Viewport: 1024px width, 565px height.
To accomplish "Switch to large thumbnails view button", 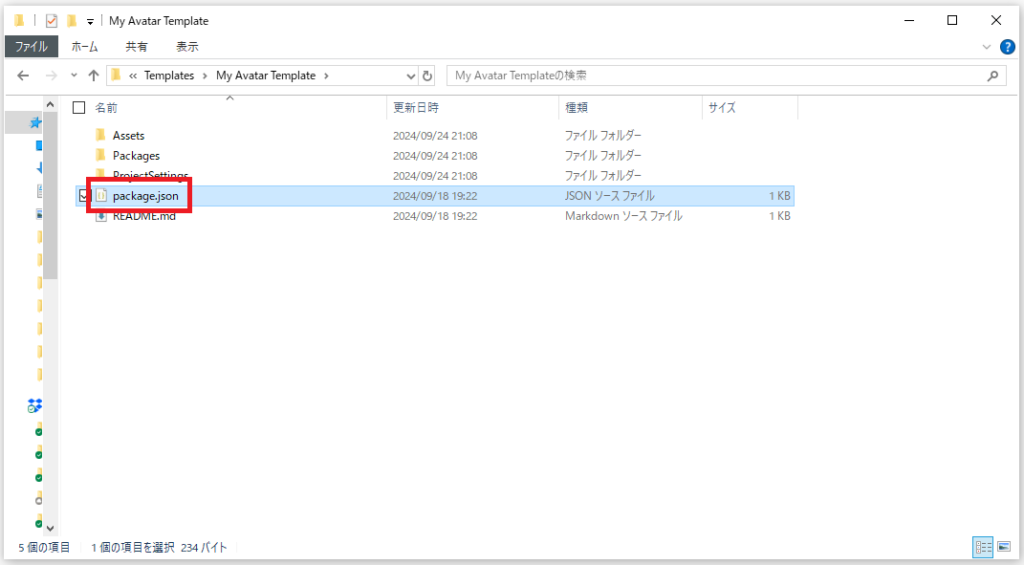I will (x=1004, y=547).
